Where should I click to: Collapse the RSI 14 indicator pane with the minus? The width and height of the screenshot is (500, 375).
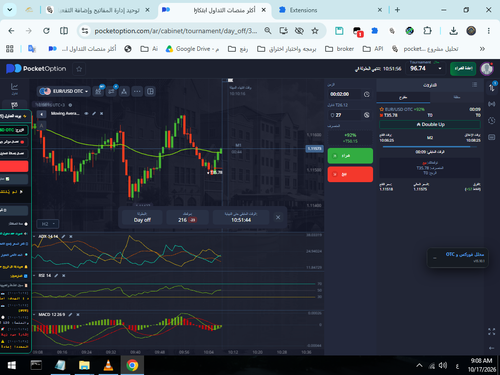(x=34, y=275)
